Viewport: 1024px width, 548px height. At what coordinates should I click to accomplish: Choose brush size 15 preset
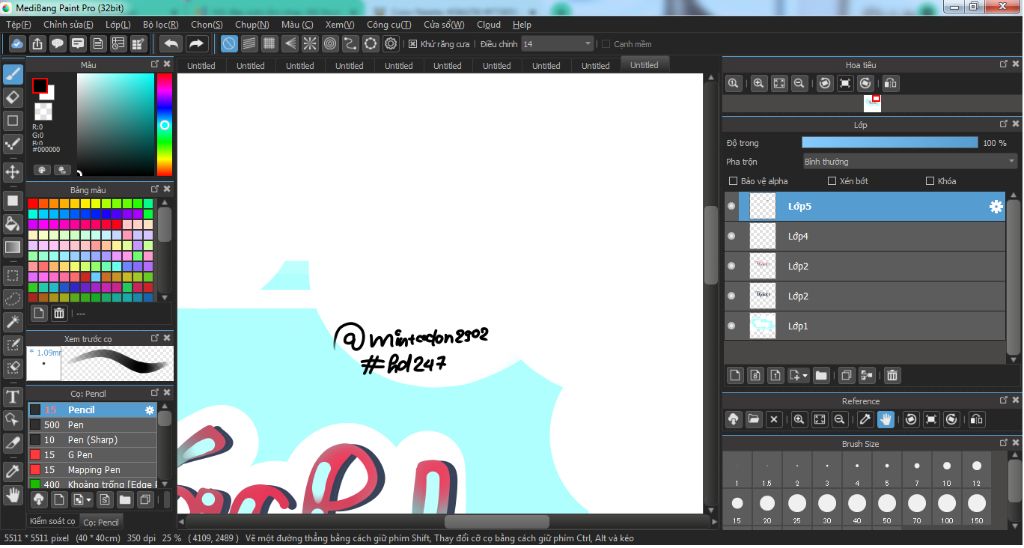click(737, 508)
